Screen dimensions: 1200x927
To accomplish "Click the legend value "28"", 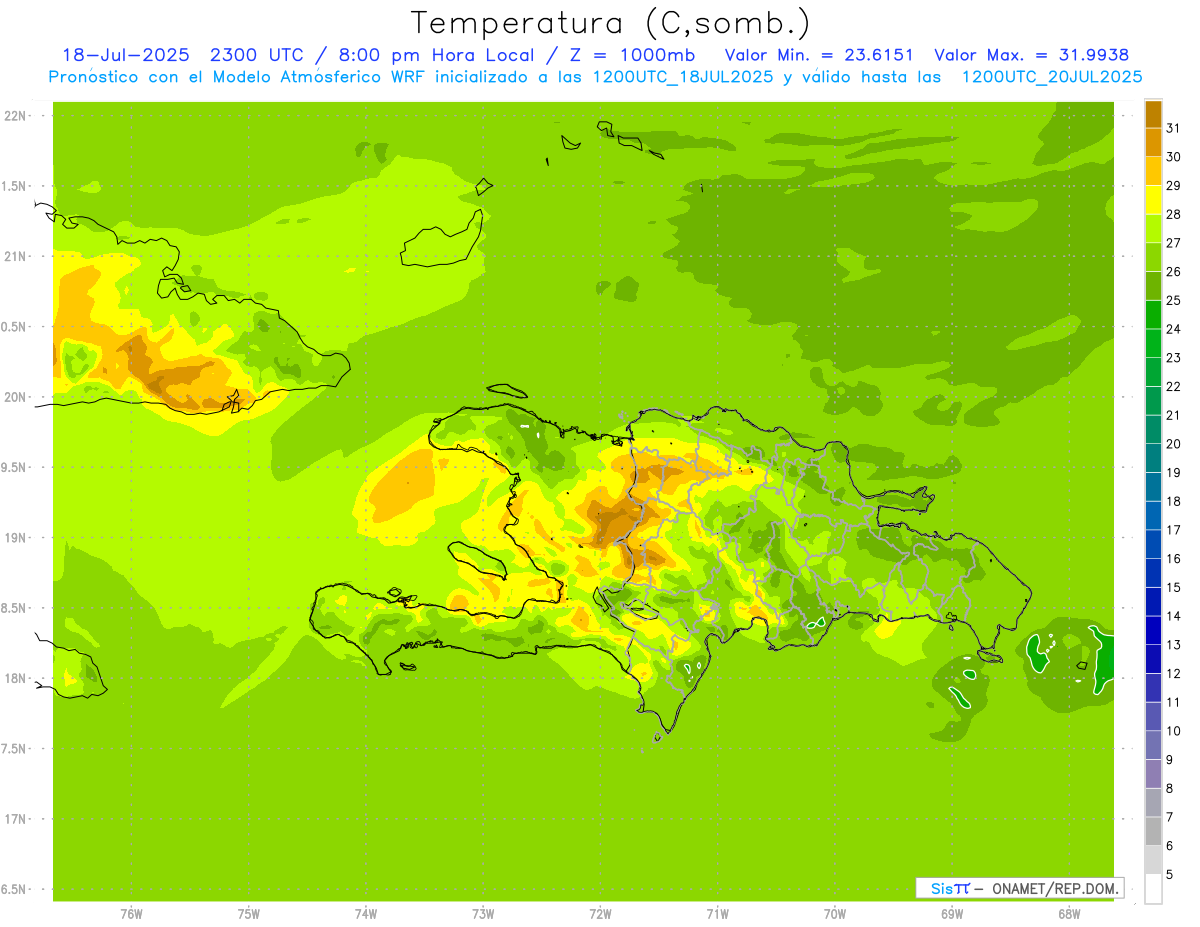I will 1173,214.
